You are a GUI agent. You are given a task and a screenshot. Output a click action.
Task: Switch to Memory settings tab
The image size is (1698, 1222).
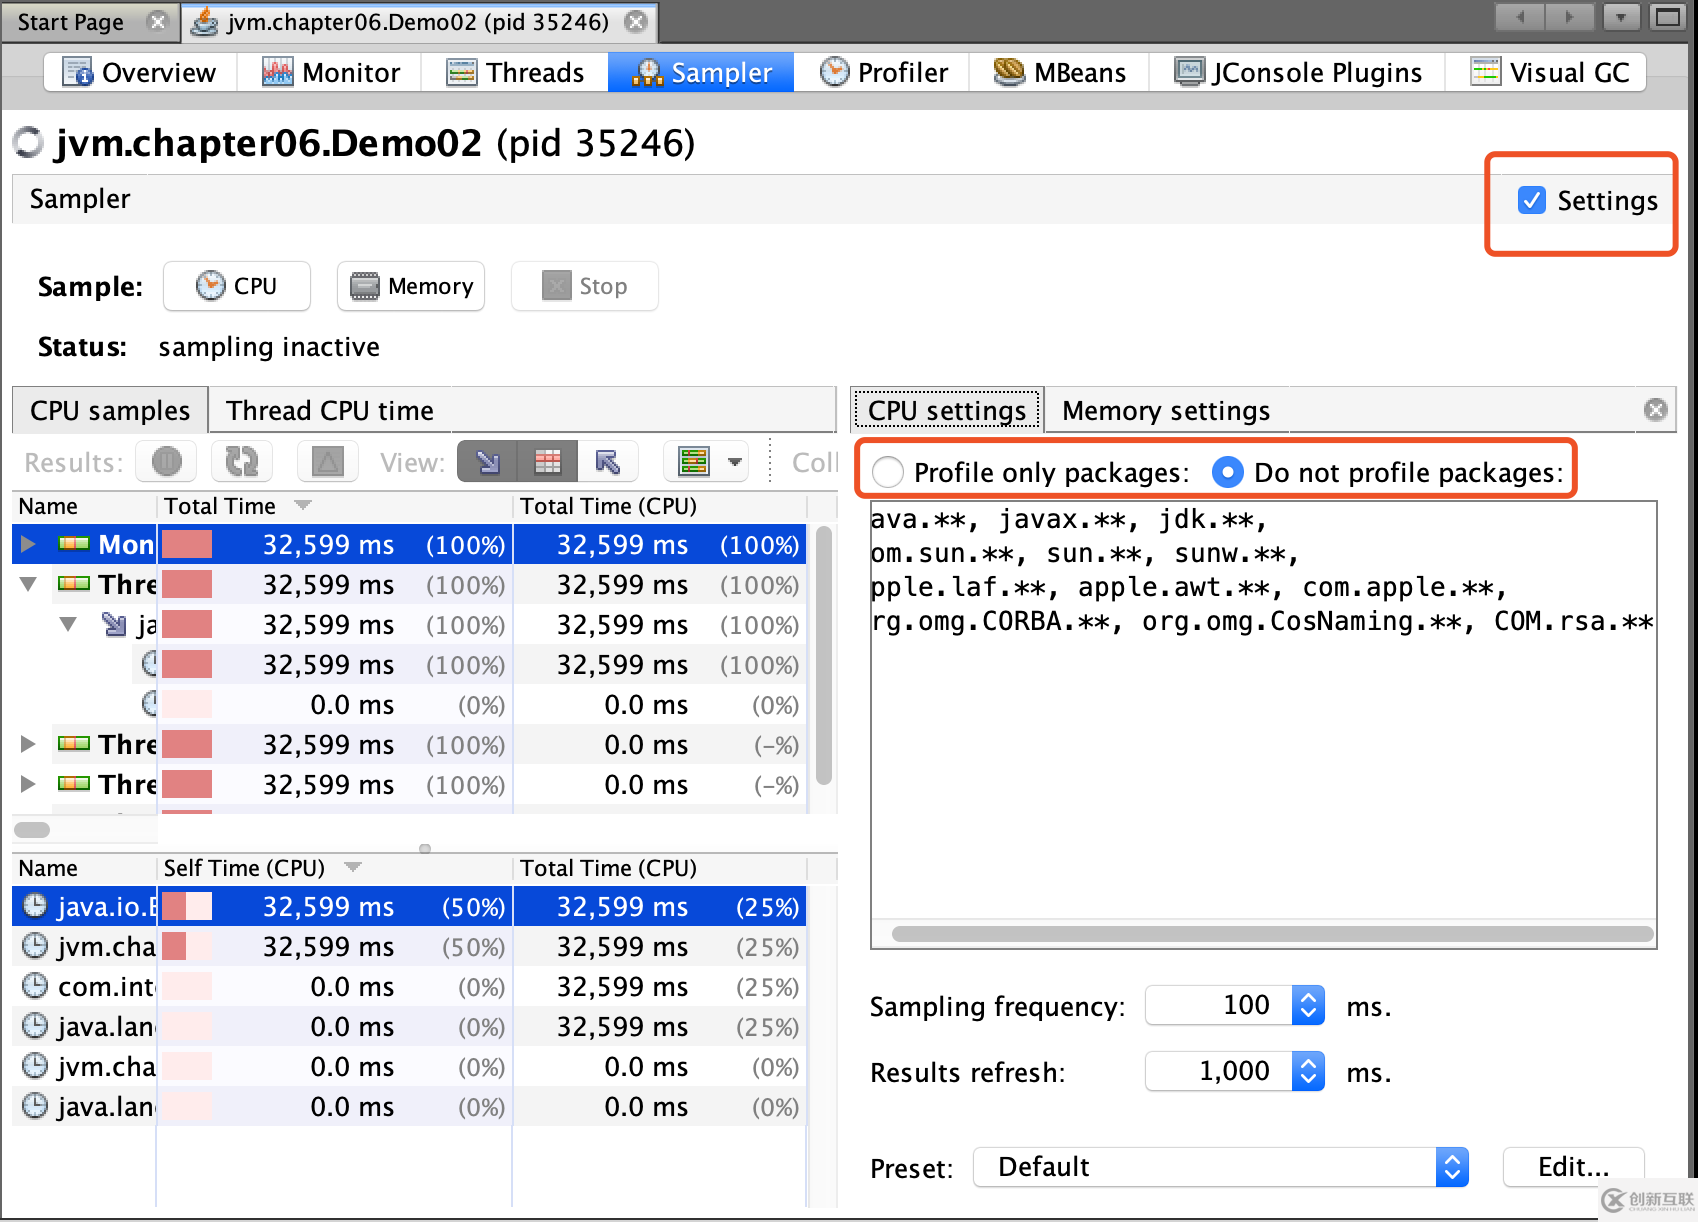click(1165, 411)
